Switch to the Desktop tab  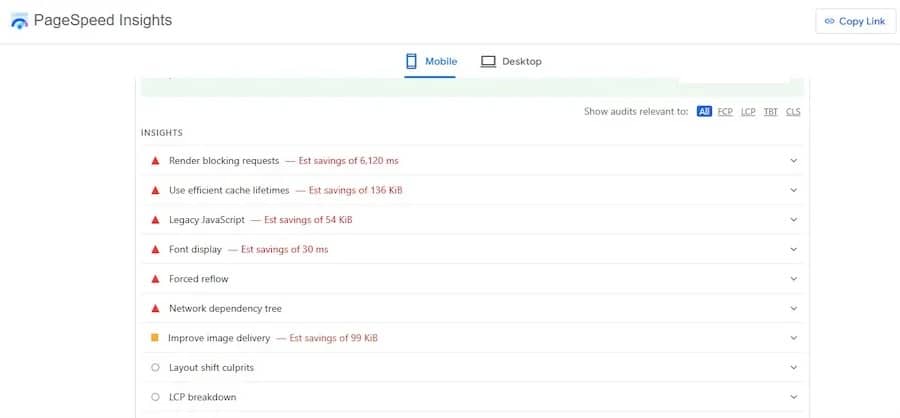click(x=511, y=61)
